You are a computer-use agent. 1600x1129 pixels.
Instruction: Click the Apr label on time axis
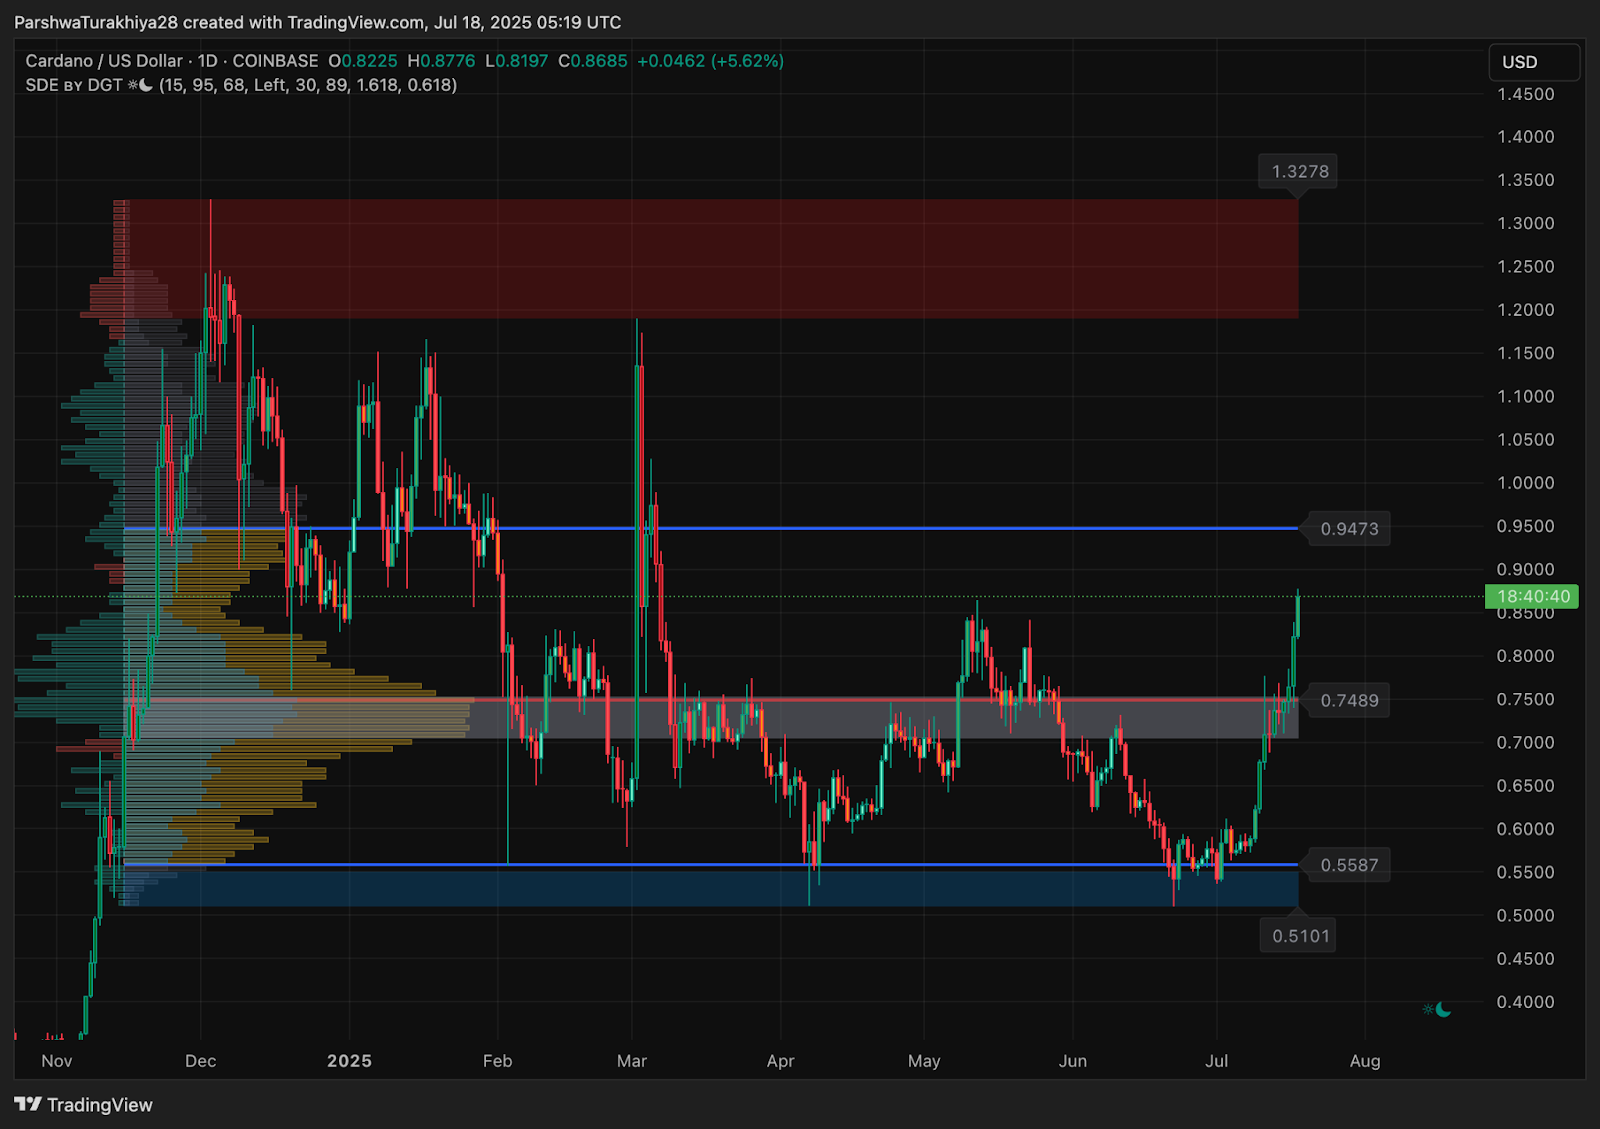click(780, 1061)
